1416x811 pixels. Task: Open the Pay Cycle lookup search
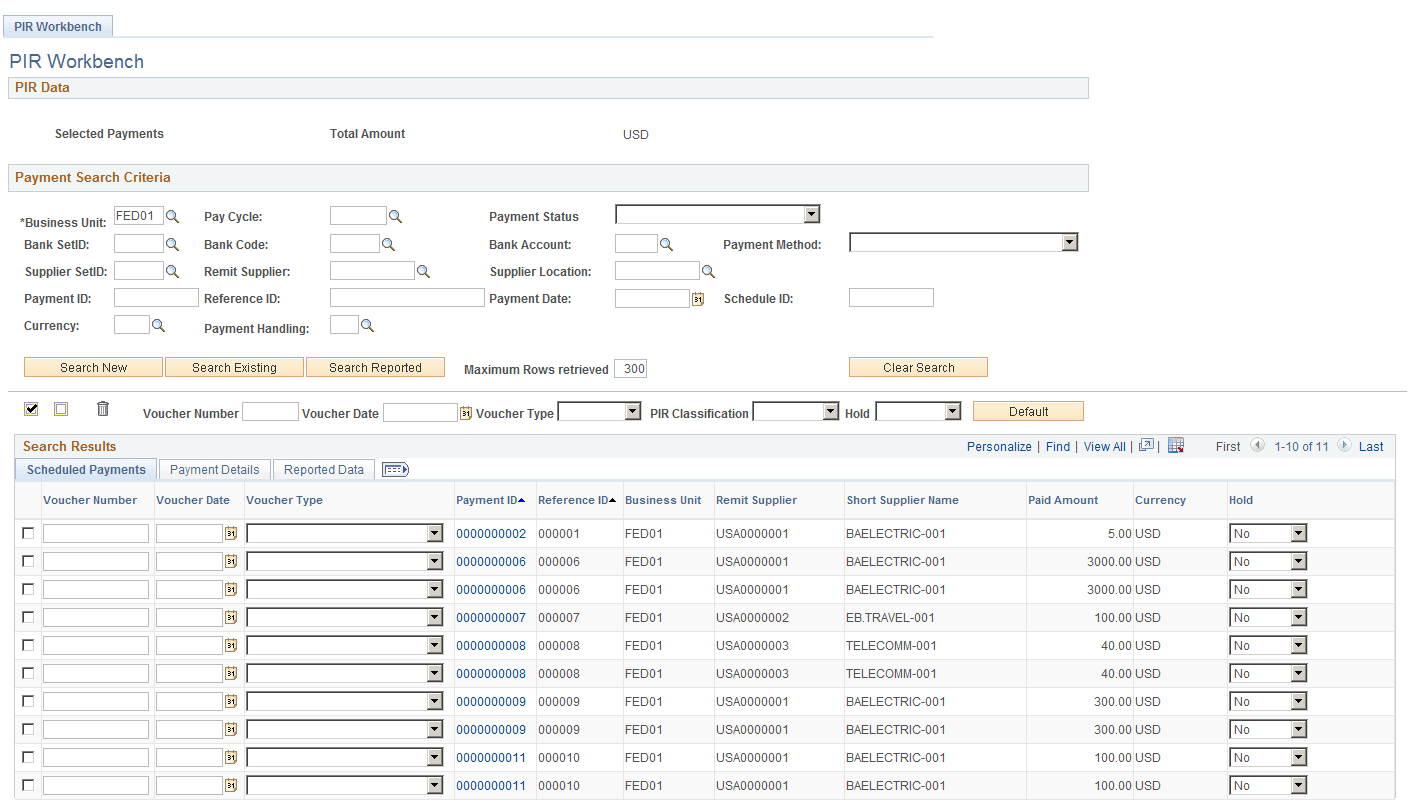tap(392, 214)
